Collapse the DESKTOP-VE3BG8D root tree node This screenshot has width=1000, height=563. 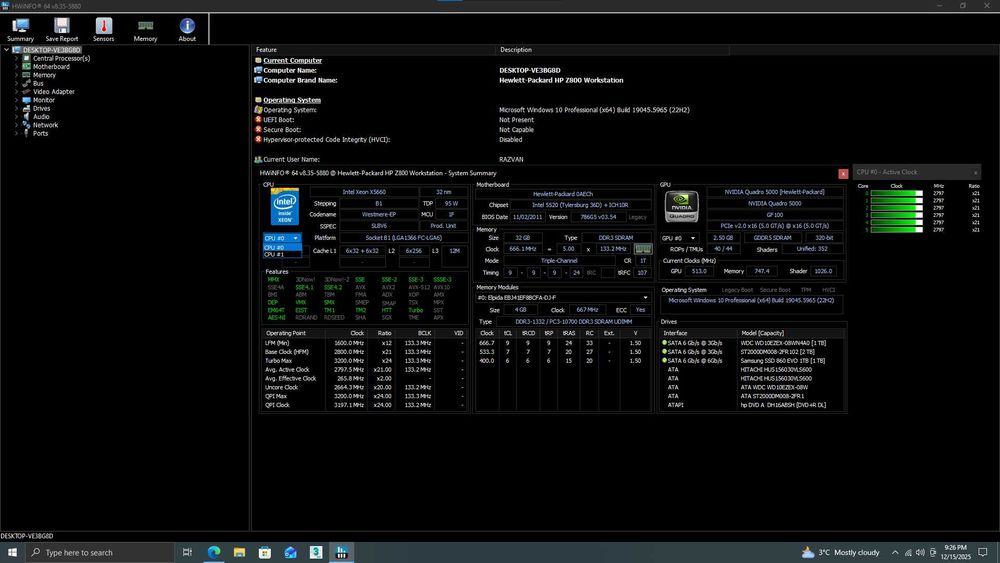coord(6,50)
